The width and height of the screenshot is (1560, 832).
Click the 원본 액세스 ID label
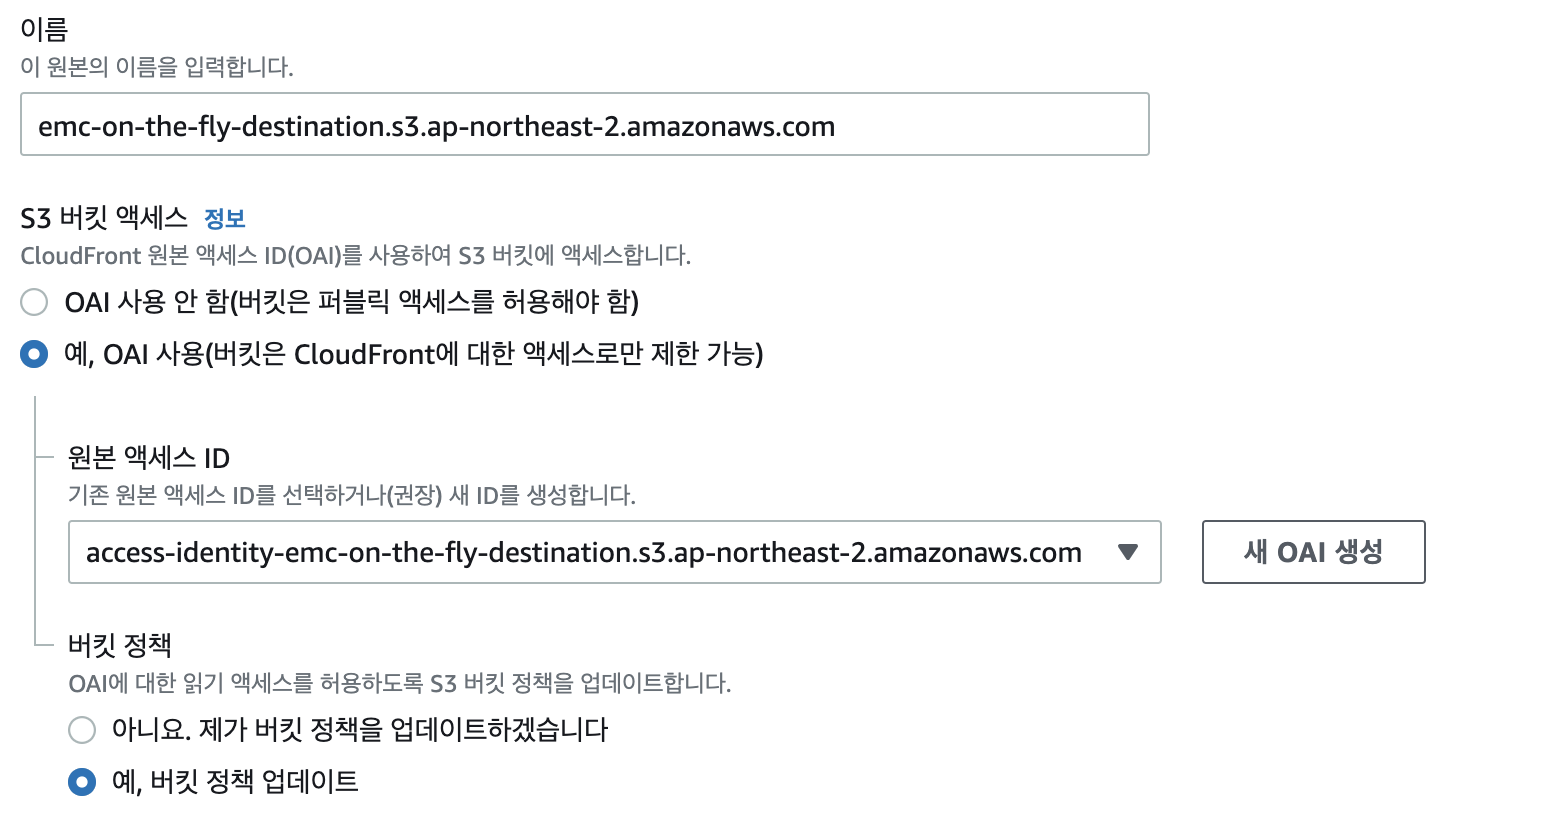pos(149,458)
